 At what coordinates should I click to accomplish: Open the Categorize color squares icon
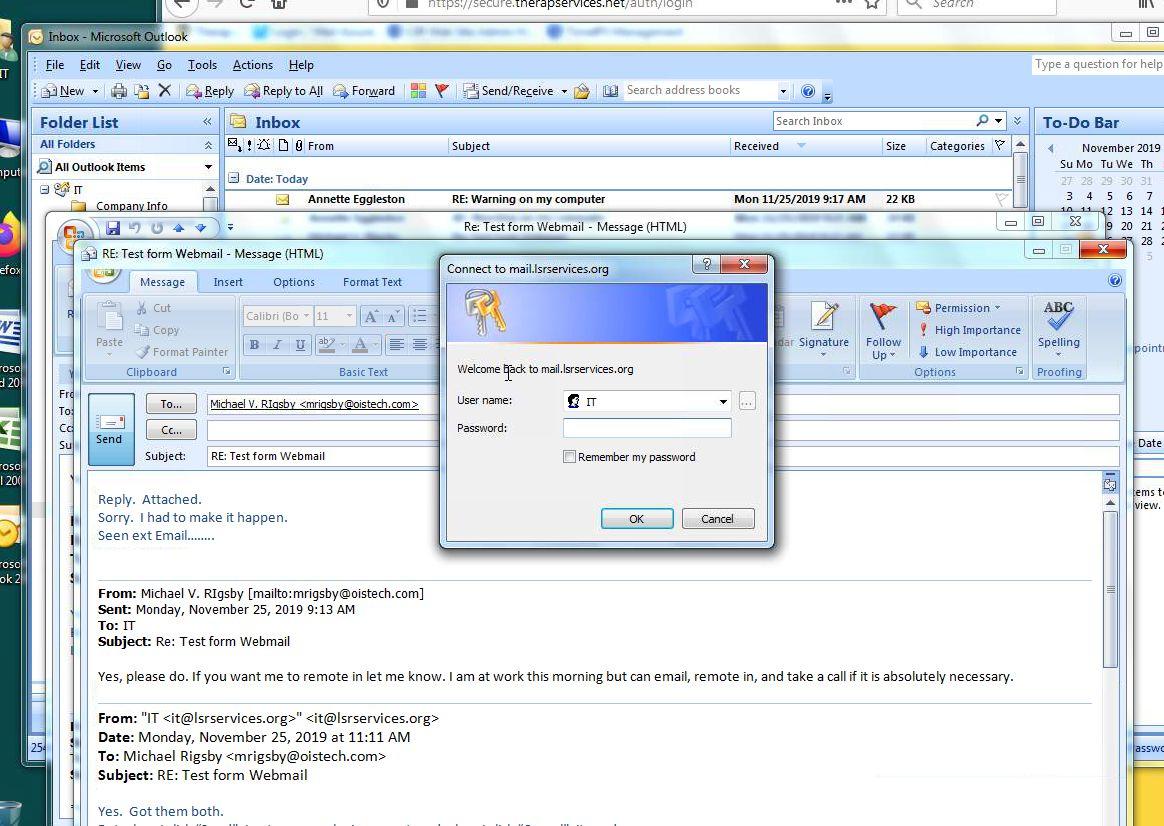point(419,91)
